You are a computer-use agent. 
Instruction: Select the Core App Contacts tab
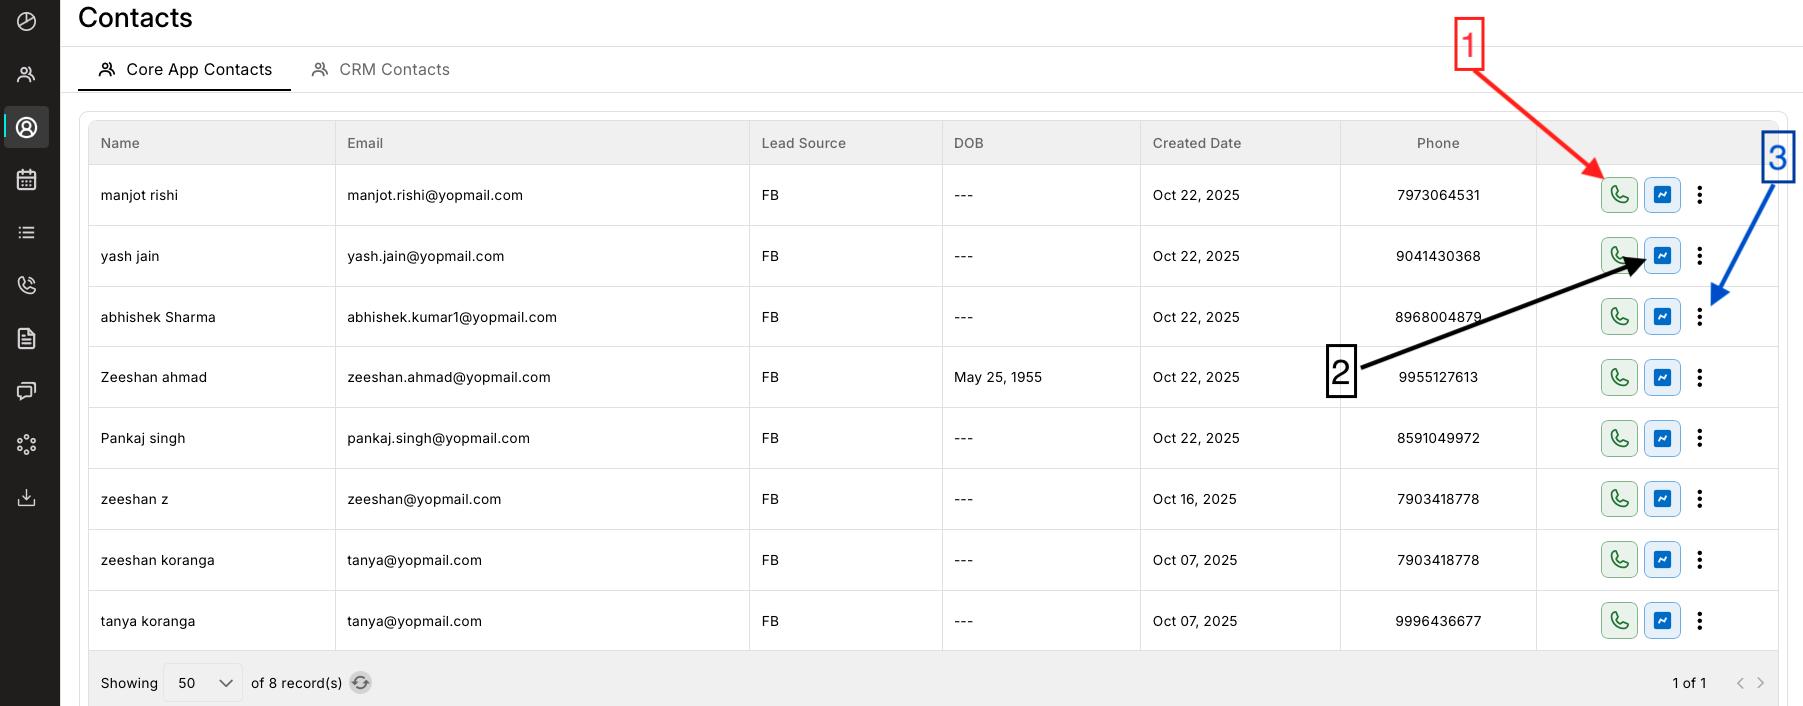click(185, 69)
